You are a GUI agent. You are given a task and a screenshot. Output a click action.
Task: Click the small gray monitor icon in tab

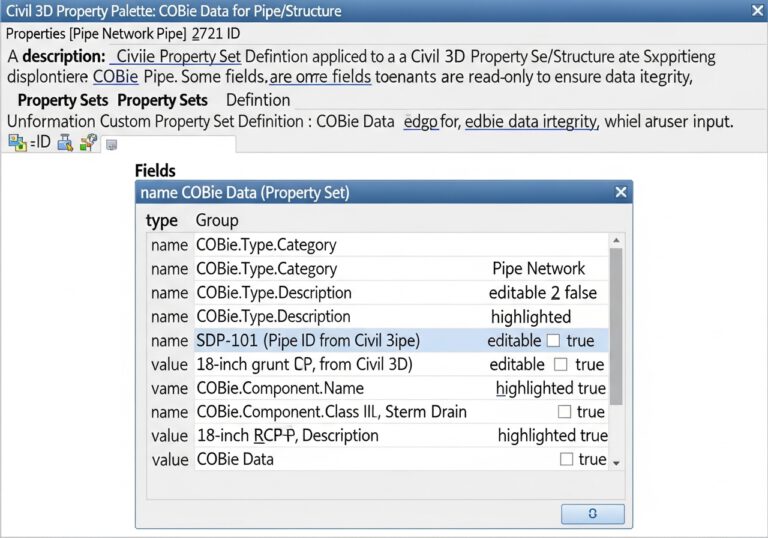tap(112, 145)
